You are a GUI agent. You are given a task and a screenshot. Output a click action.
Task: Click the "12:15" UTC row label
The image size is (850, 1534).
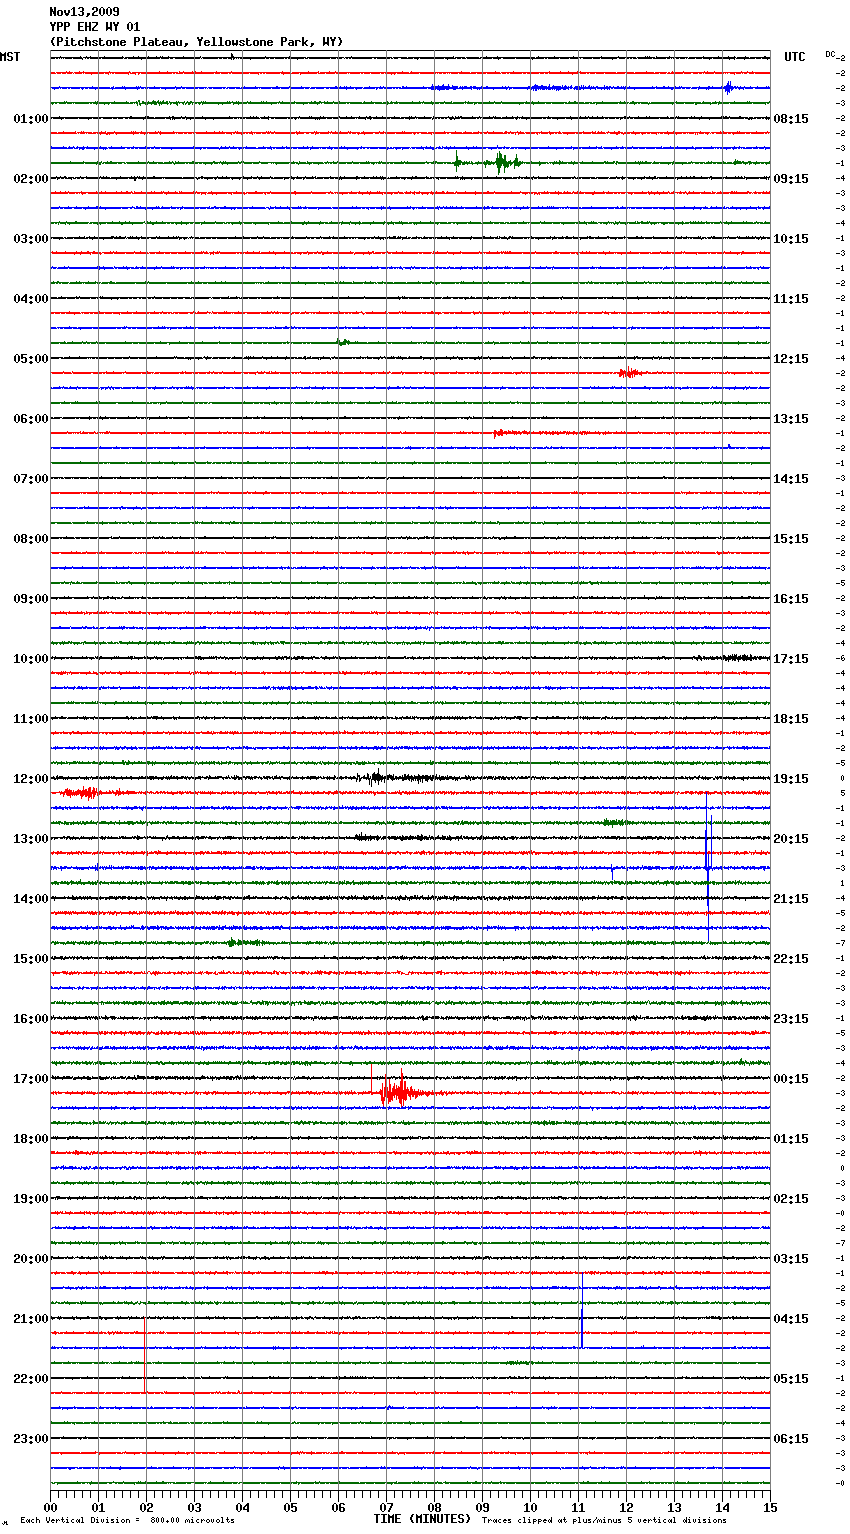791,359
